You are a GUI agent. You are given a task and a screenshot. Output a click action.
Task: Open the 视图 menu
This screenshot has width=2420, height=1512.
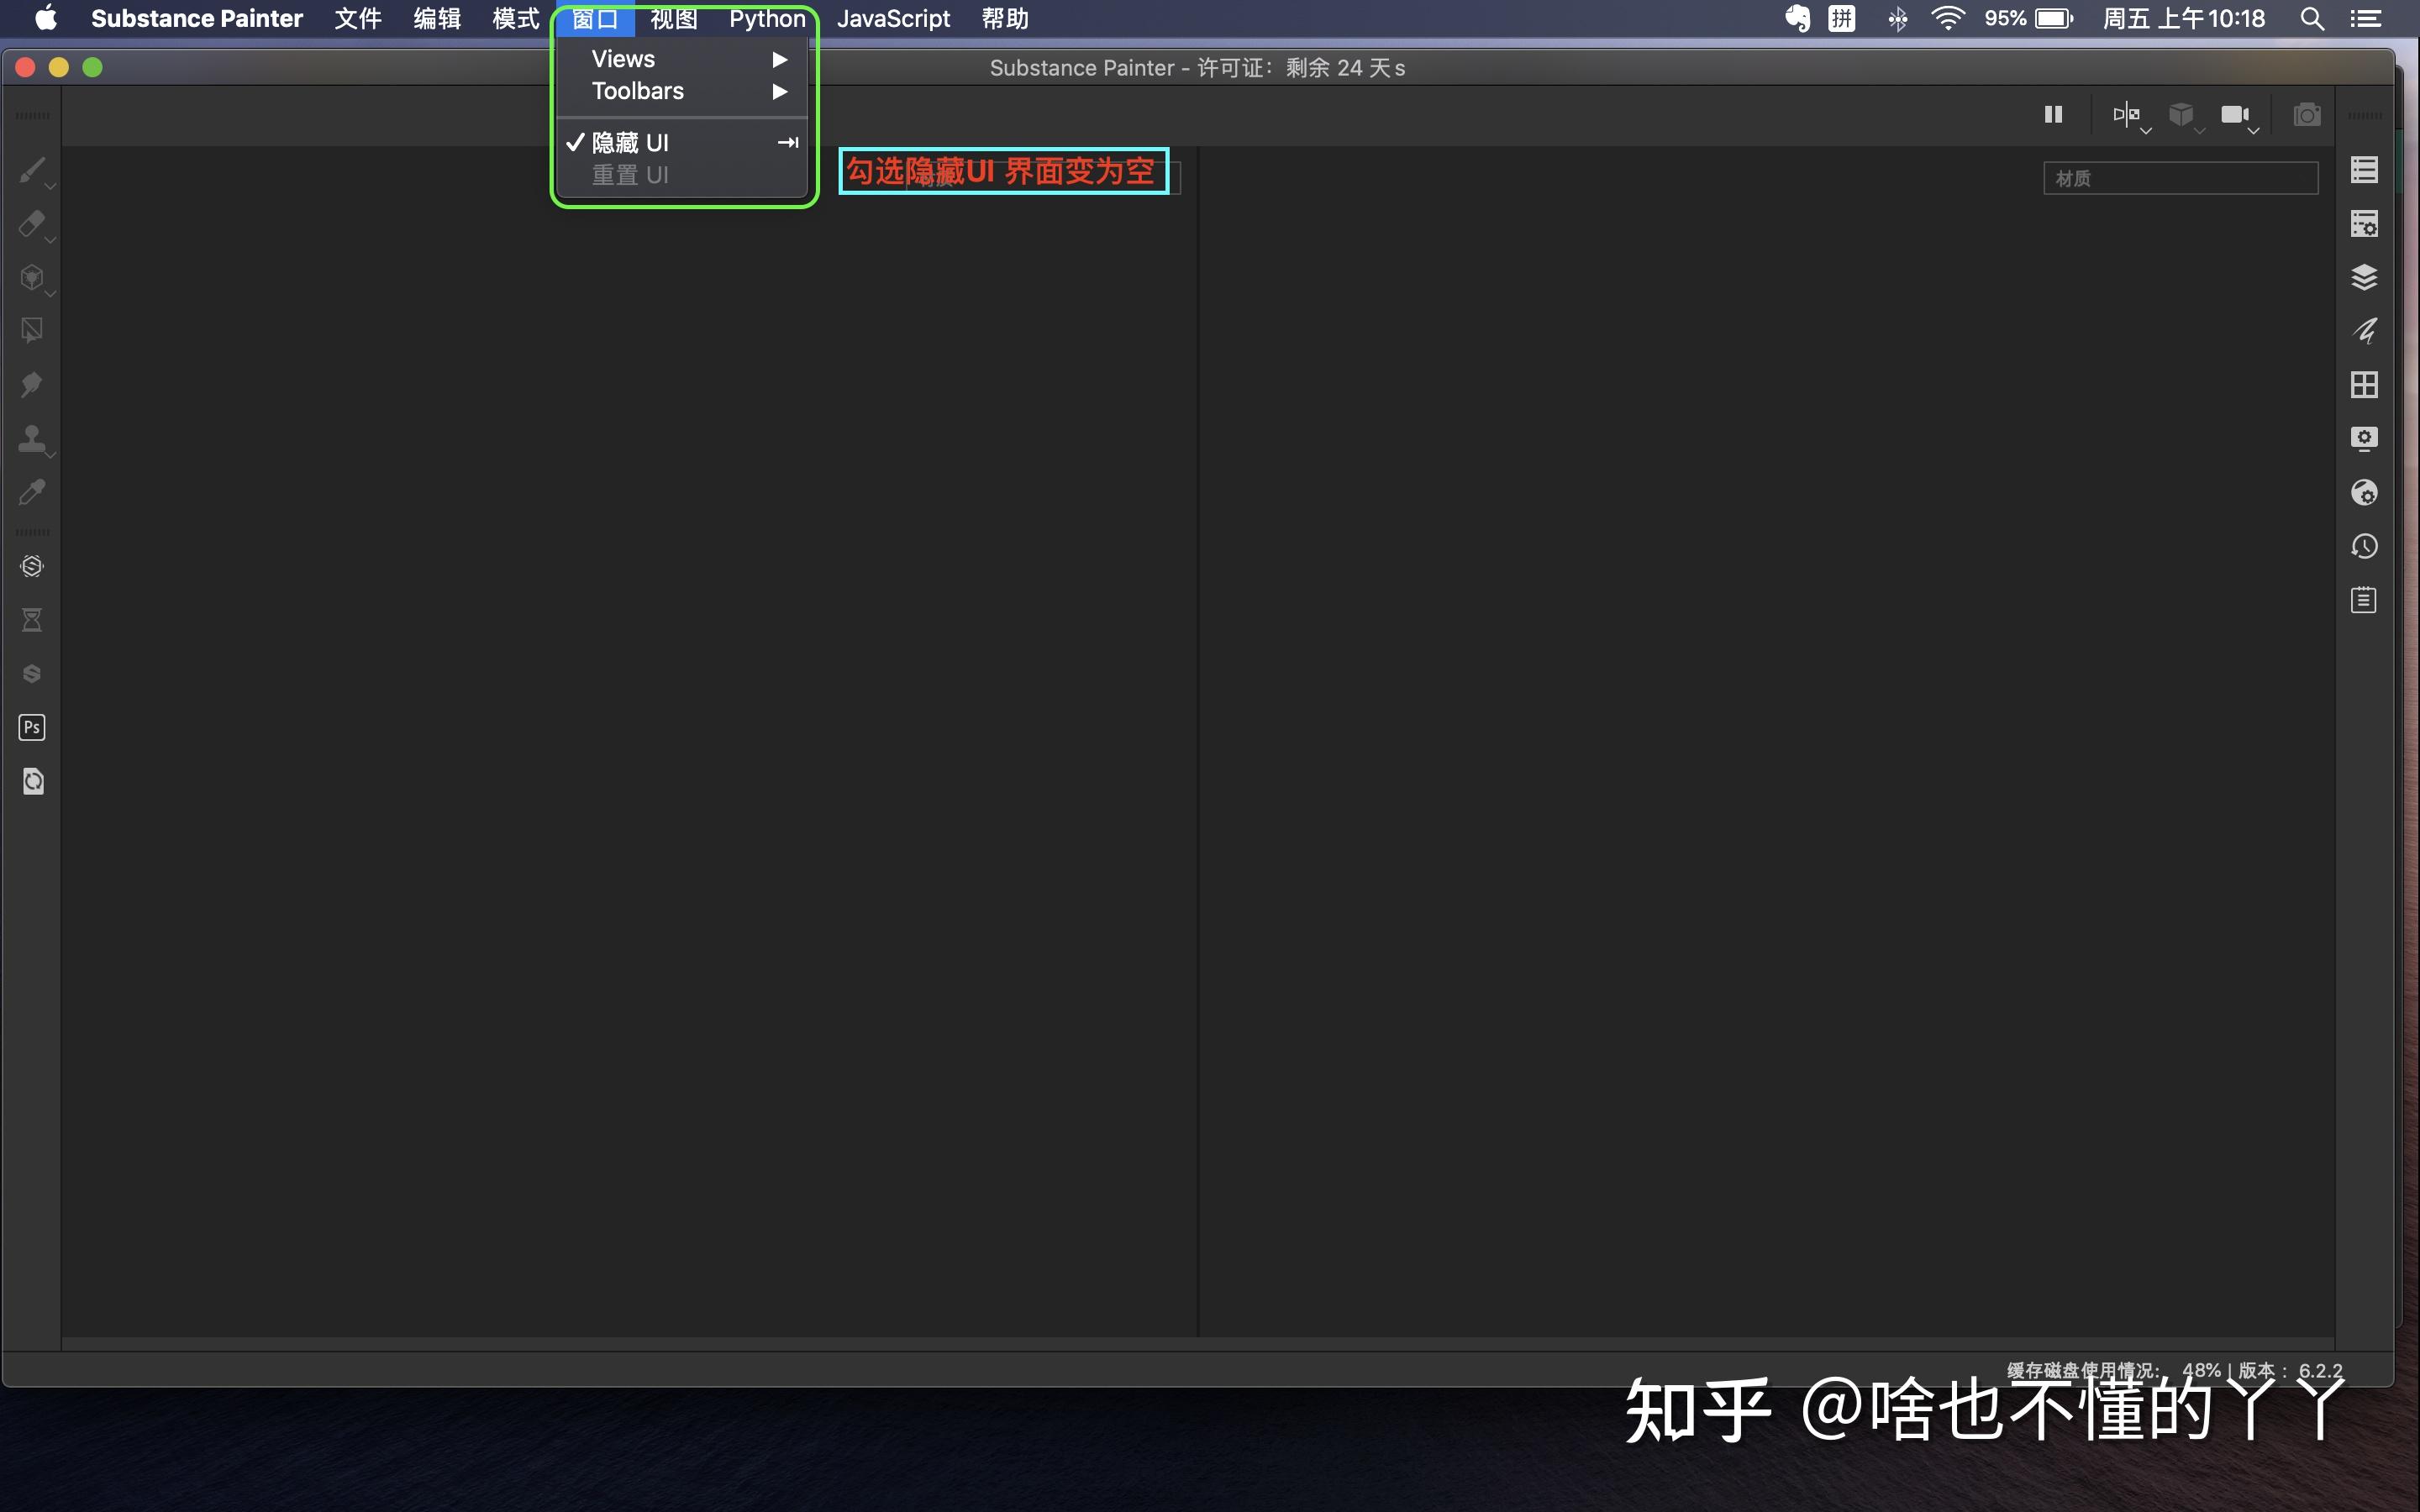click(673, 19)
